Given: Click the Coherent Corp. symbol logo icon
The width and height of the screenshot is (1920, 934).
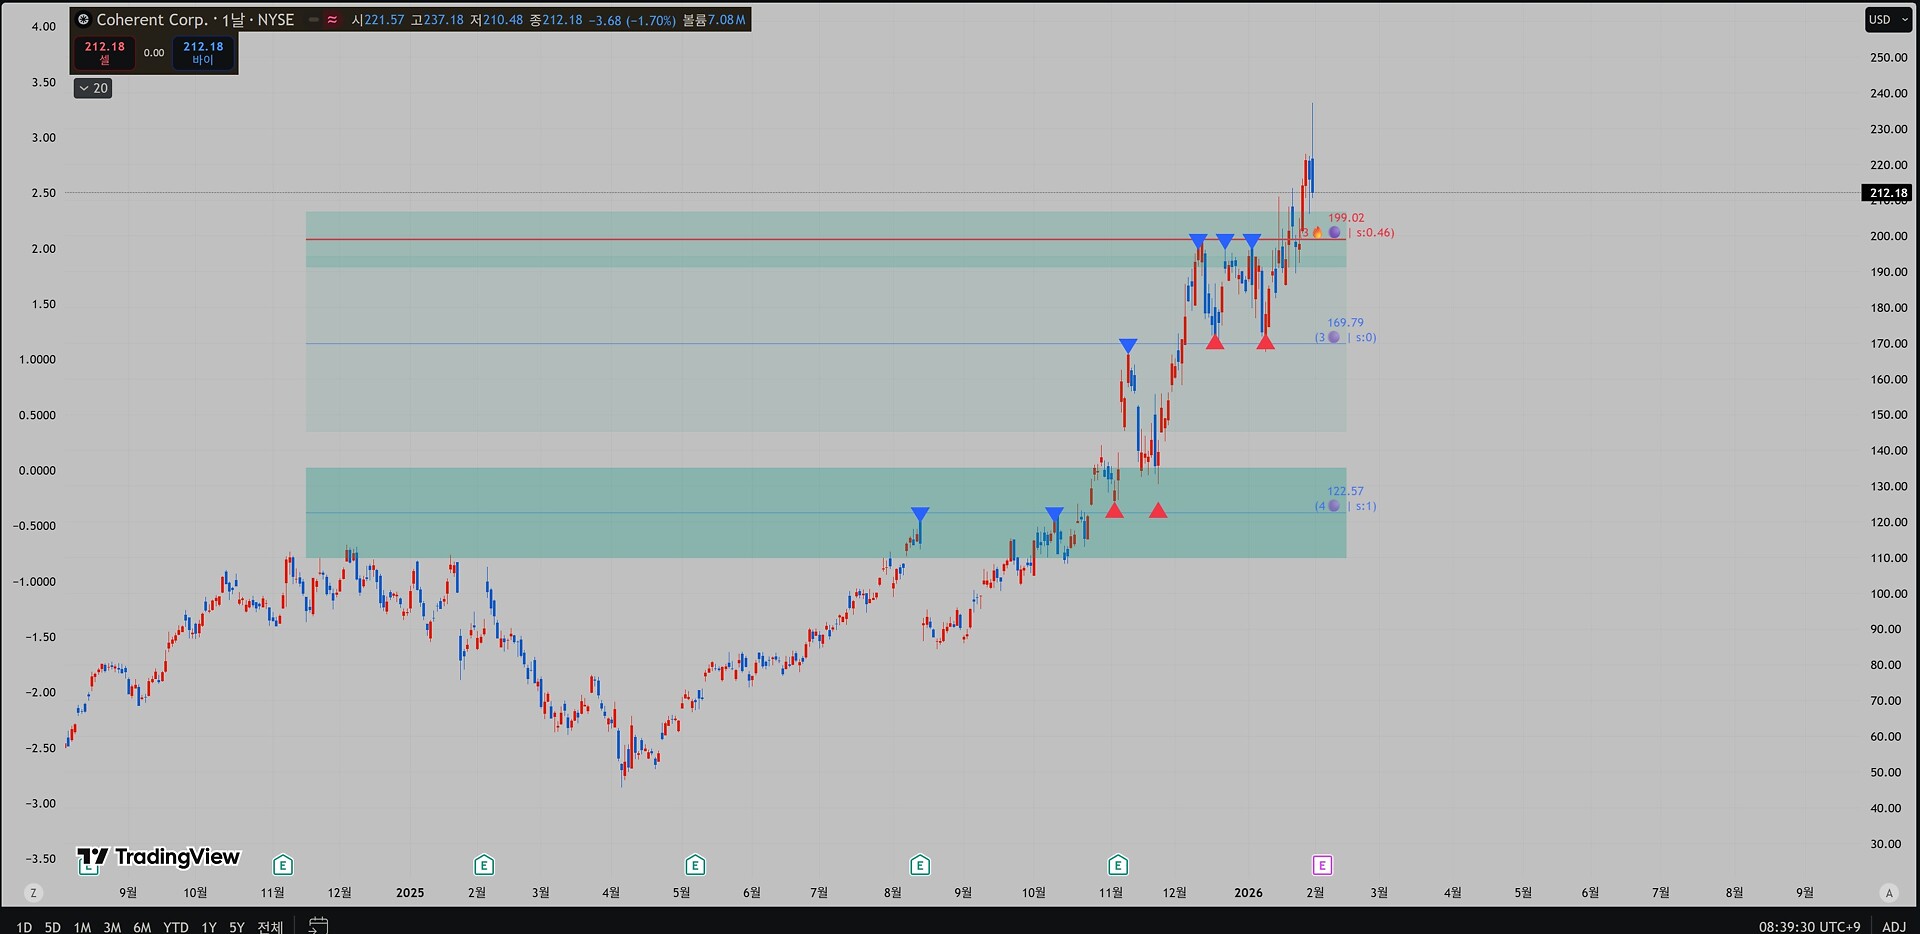Looking at the screenshot, I should point(84,20).
